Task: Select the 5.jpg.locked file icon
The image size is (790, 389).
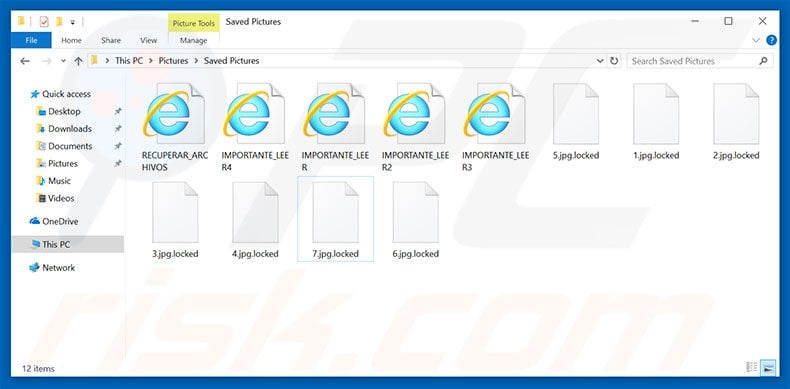Action: click(x=576, y=114)
